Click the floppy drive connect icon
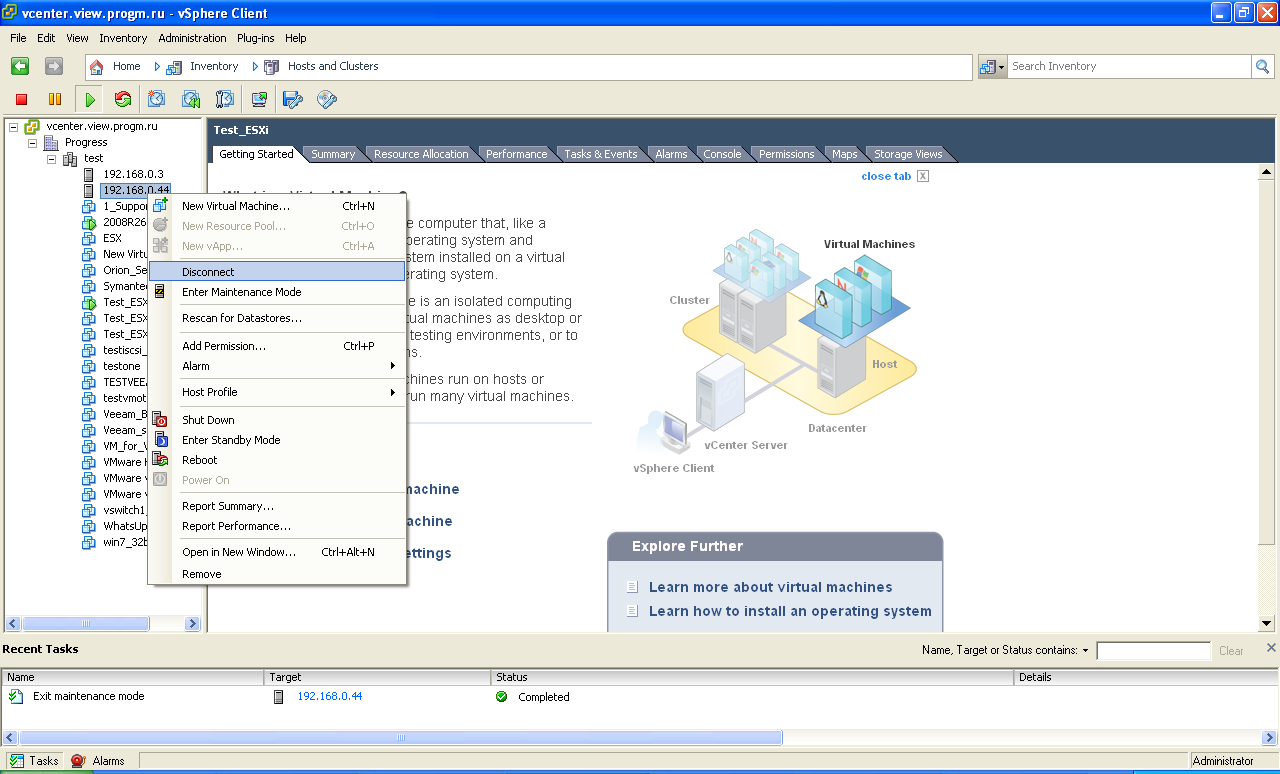This screenshot has height=774, width=1280. click(293, 99)
